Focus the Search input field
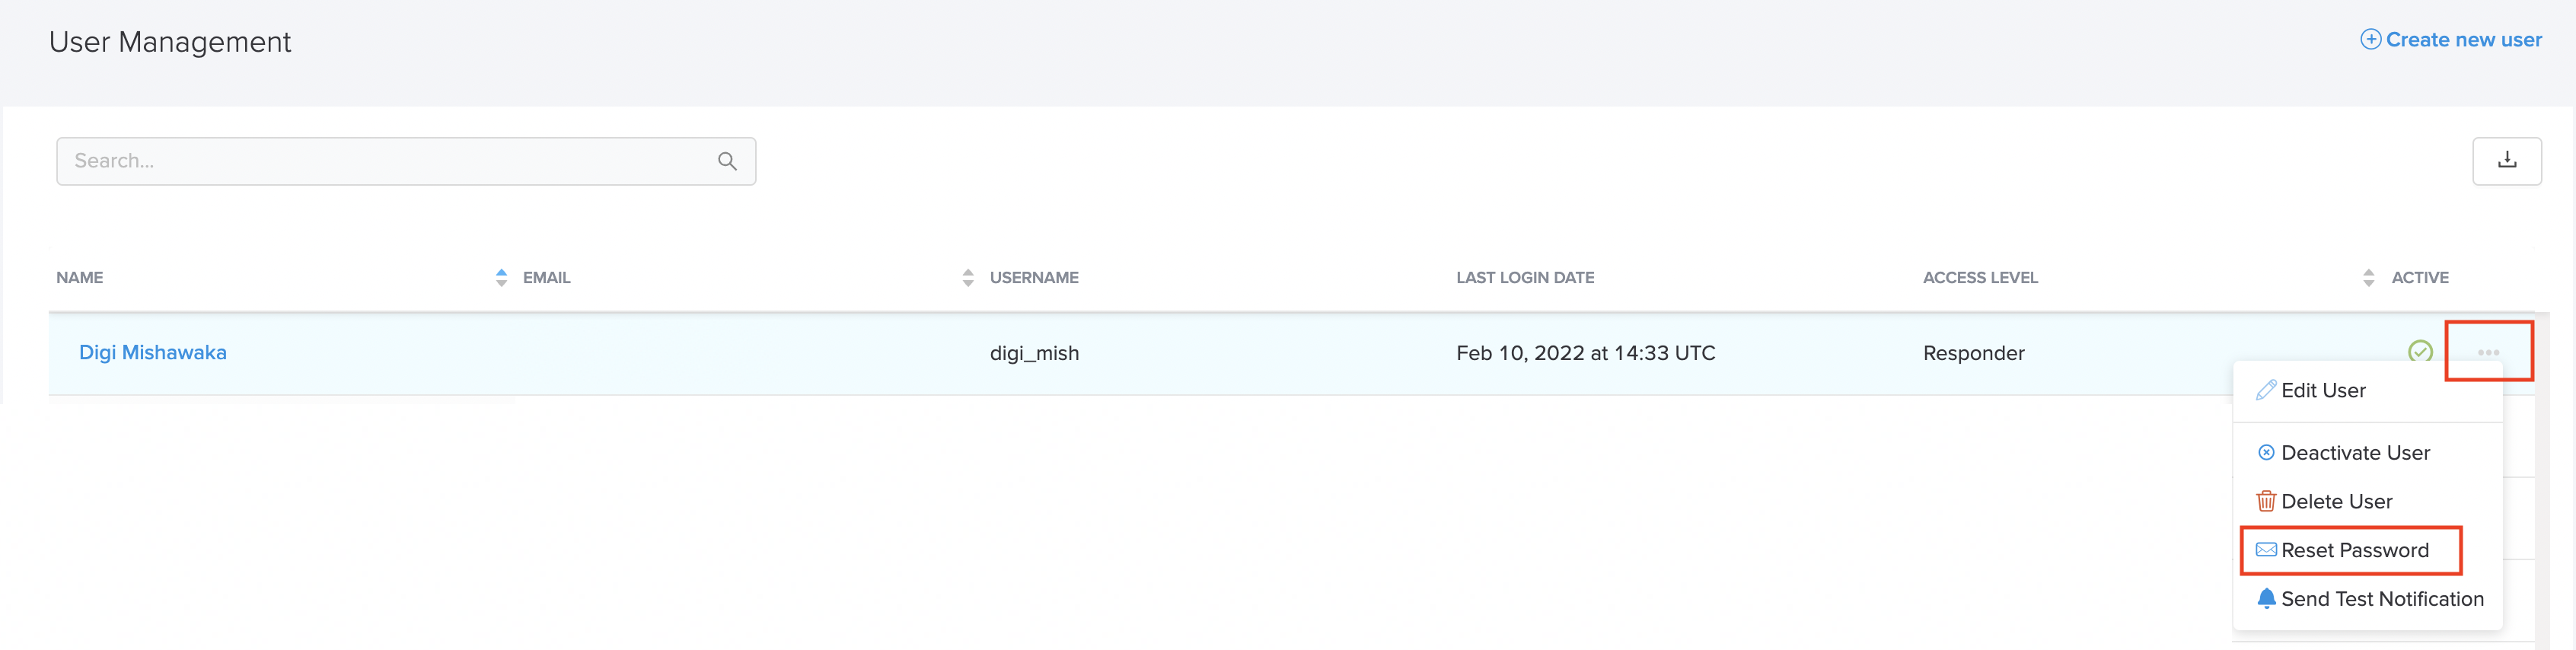Image resolution: width=2576 pixels, height=650 pixels. [406, 161]
